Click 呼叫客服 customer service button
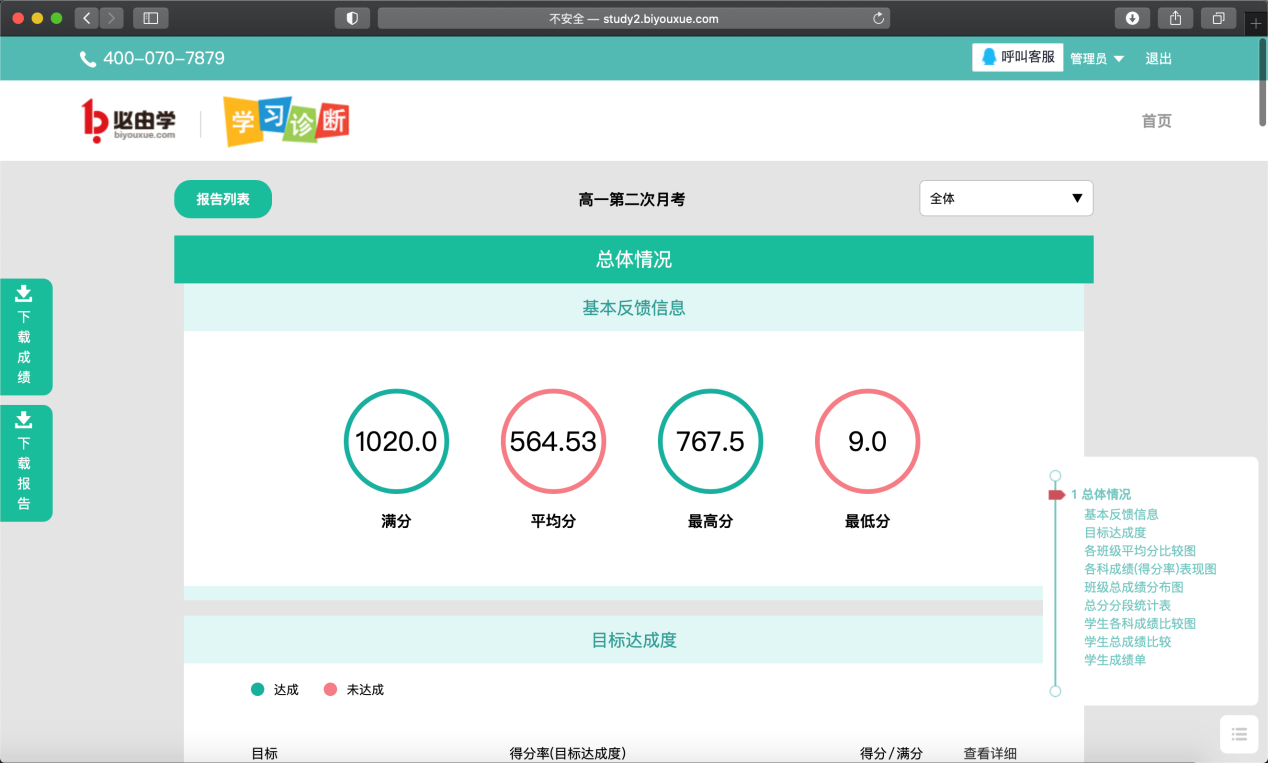1268x763 pixels. 1017,58
